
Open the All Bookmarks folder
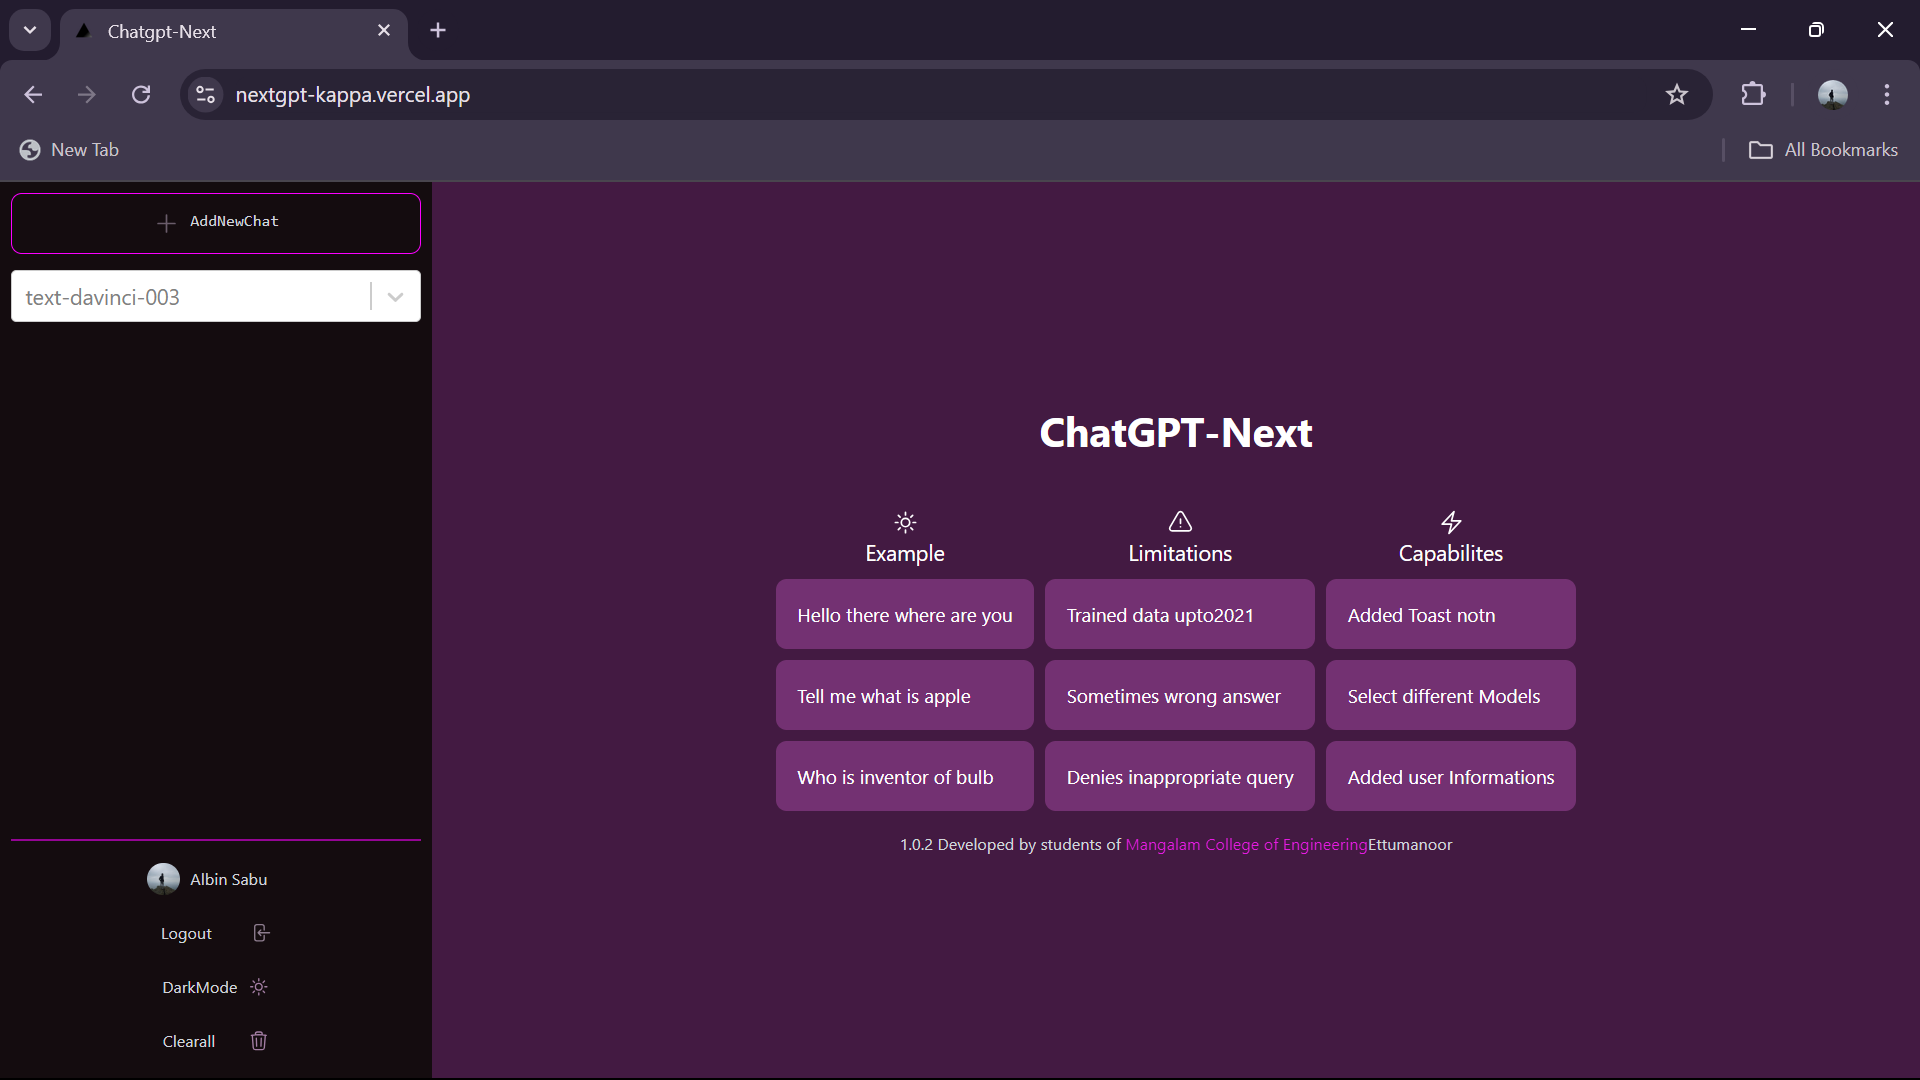[x=1823, y=150]
